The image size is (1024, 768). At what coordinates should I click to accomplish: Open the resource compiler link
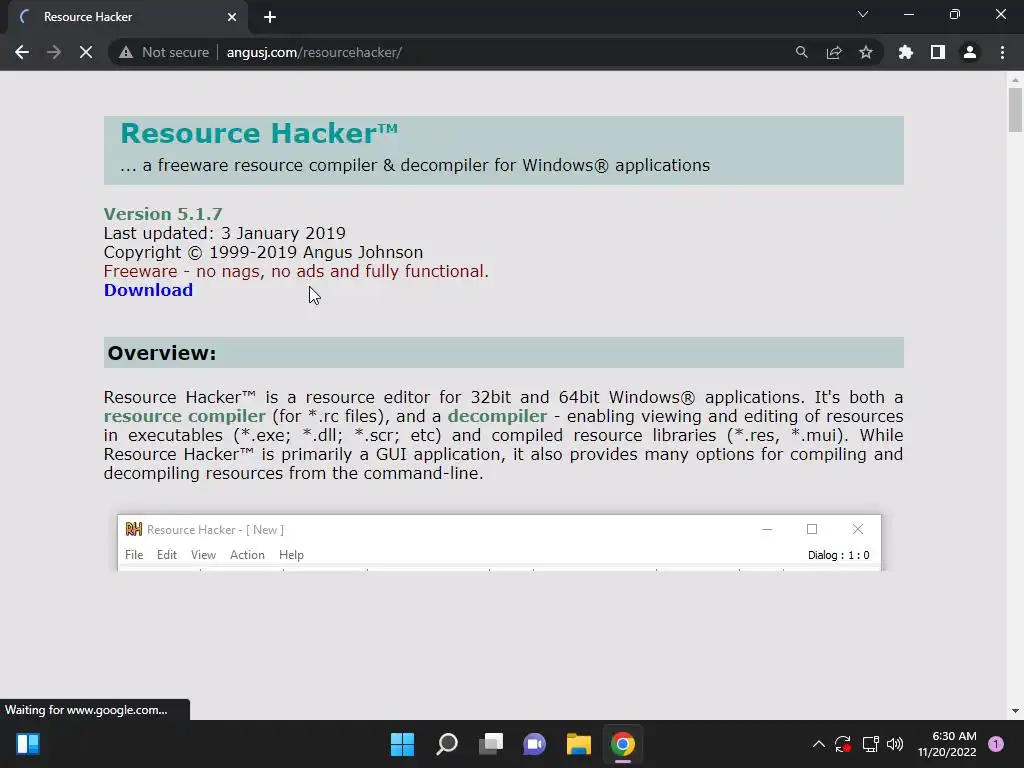(185, 416)
